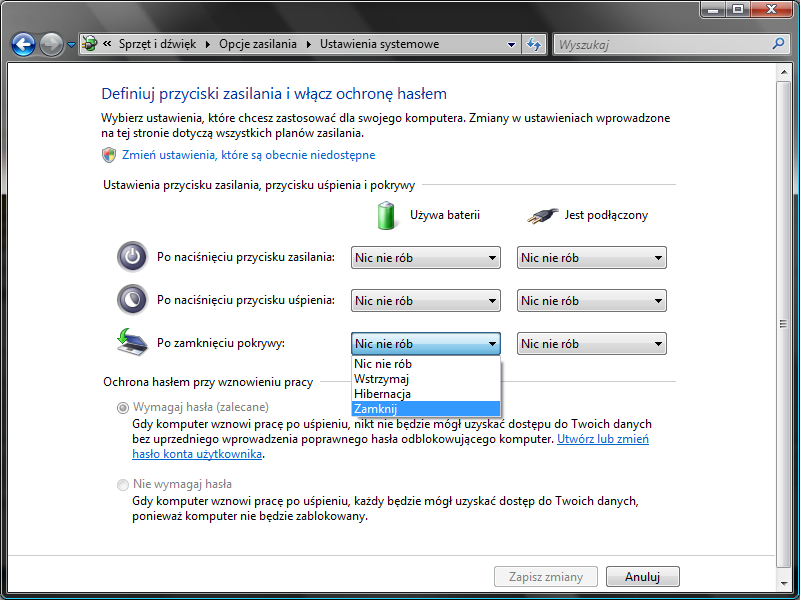The width and height of the screenshot is (800, 600).
Task: Select 'Wymagaj hasła (zalecane)' radio button
Action: tap(122, 408)
